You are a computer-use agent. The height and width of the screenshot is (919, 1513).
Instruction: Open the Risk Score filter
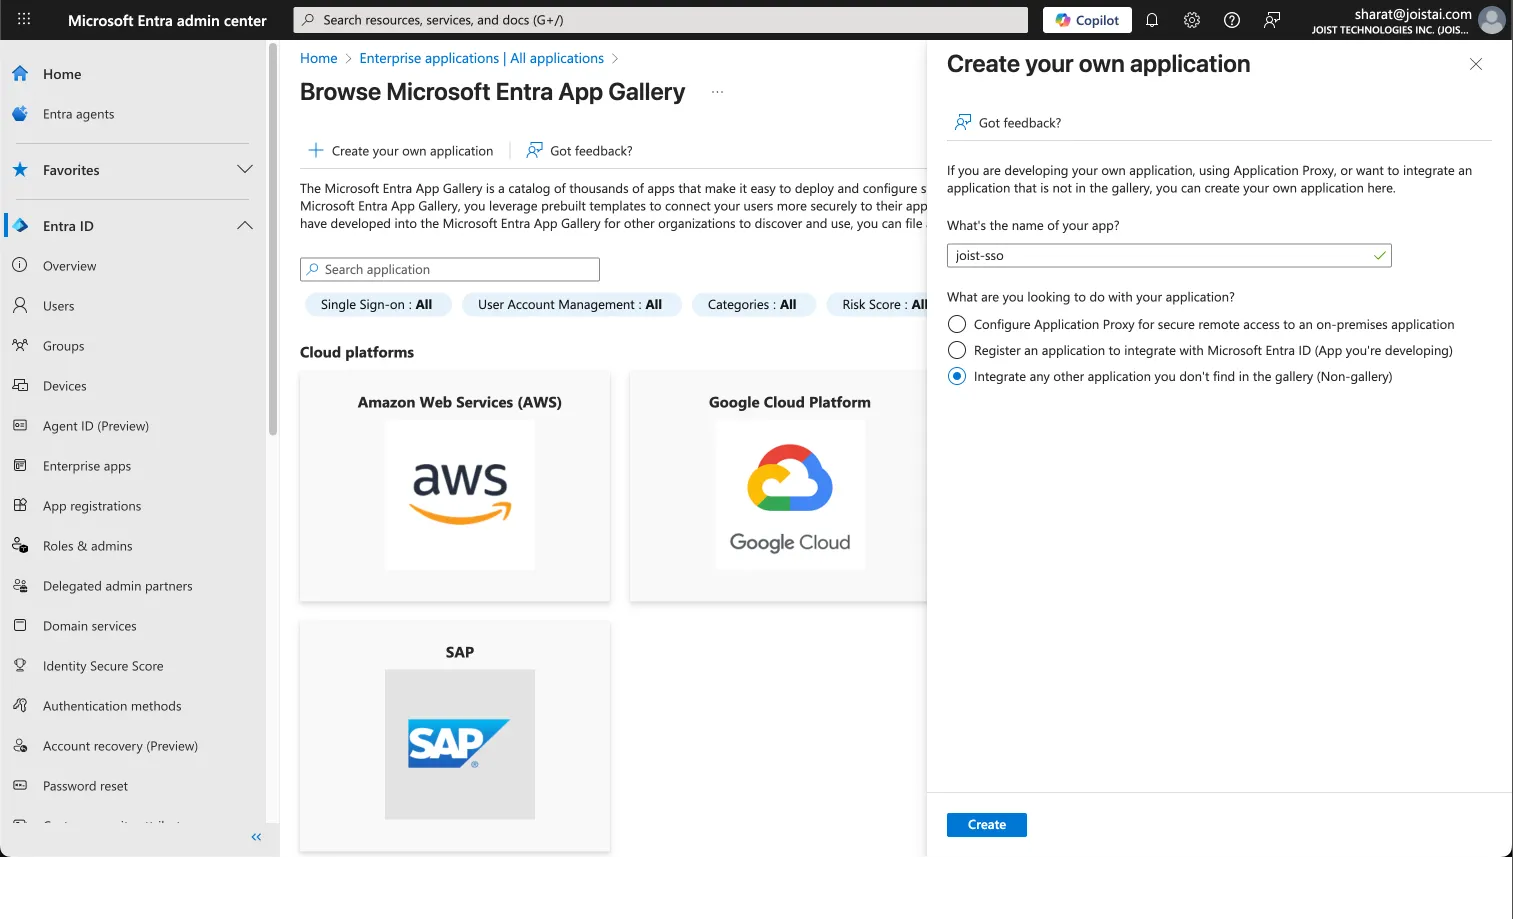tap(878, 305)
